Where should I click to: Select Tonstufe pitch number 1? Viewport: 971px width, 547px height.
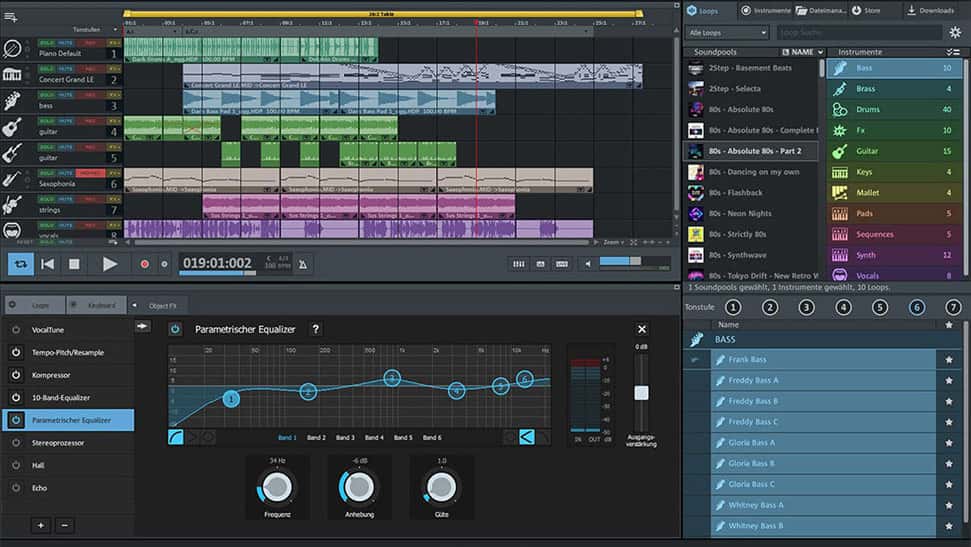pos(733,307)
